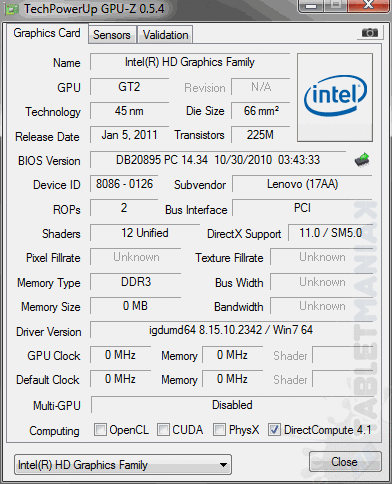The width and height of the screenshot is (392, 484).
Task: Click the Bus Width Unknown field
Action: click(322, 282)
